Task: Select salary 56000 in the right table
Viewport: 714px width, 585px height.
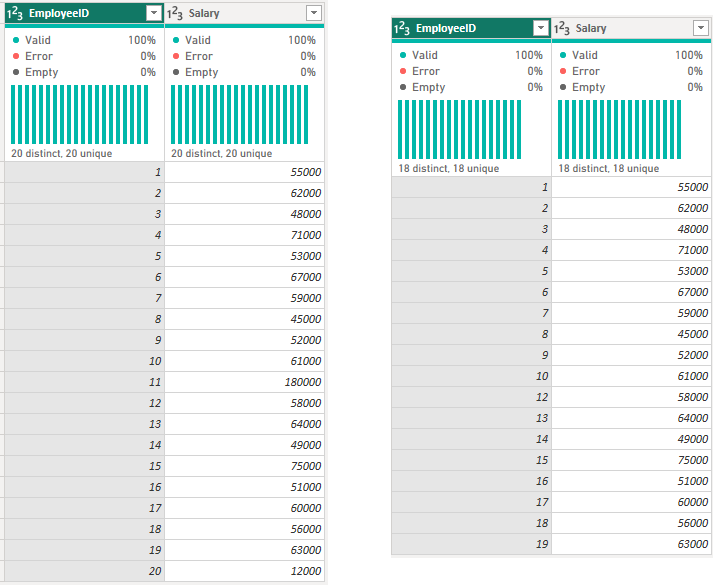Action: point(631,523)
